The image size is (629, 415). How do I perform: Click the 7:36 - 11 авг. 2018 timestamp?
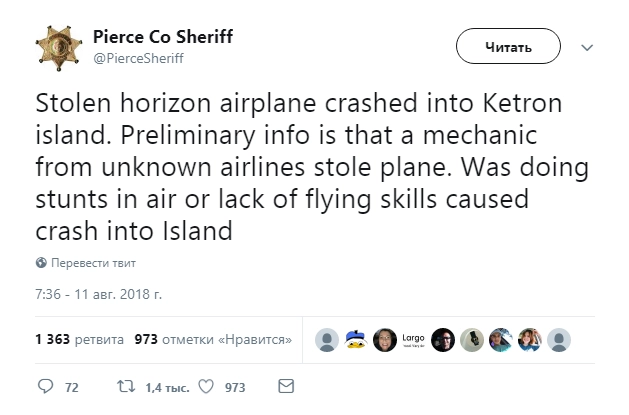98,295
